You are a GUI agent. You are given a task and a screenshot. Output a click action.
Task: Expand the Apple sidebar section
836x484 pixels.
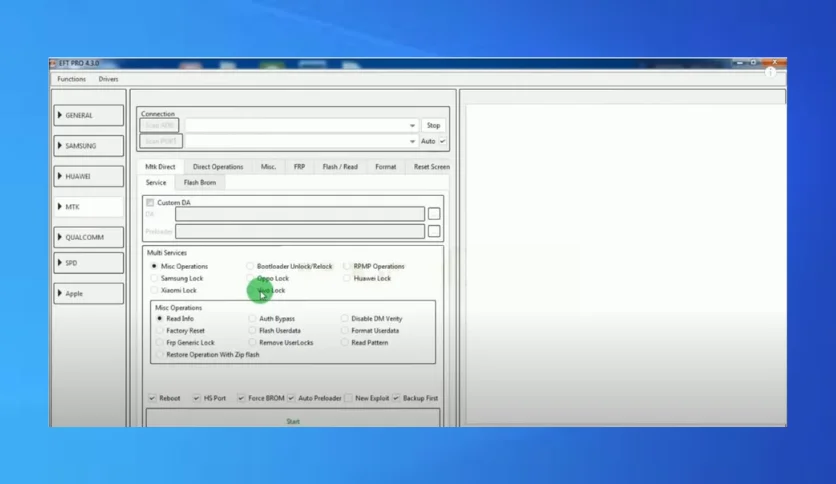[x=89, y=293]
